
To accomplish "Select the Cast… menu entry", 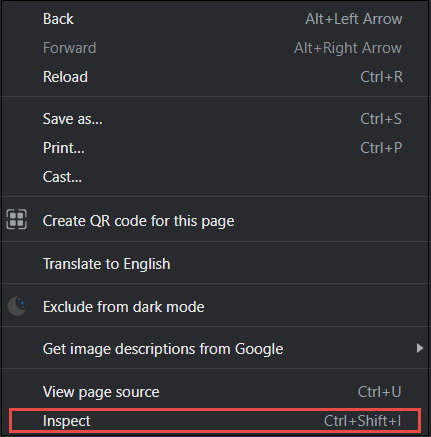I will tap(215, 177).
